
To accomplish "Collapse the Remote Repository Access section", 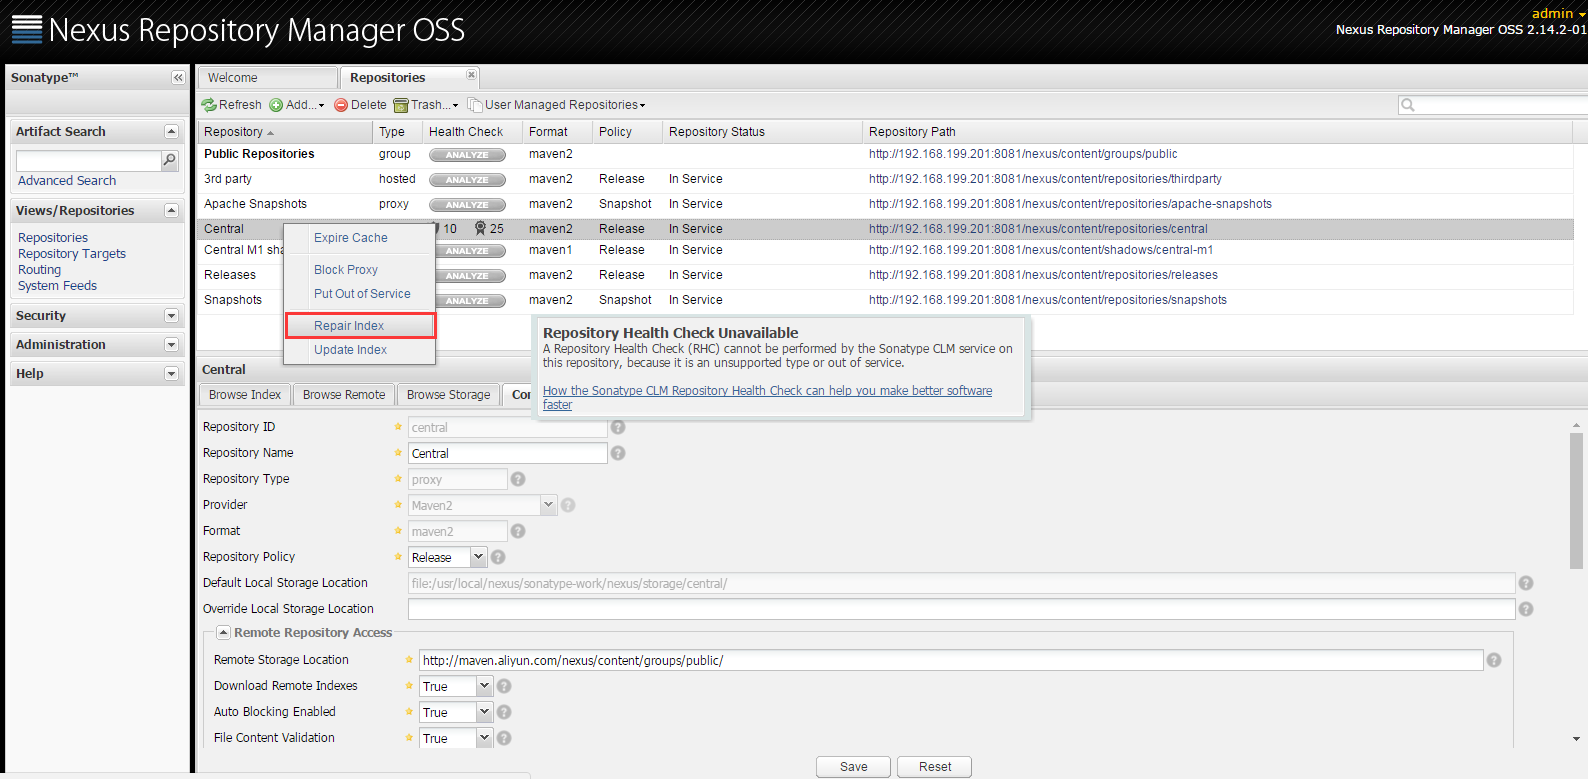I will point(224,633).
